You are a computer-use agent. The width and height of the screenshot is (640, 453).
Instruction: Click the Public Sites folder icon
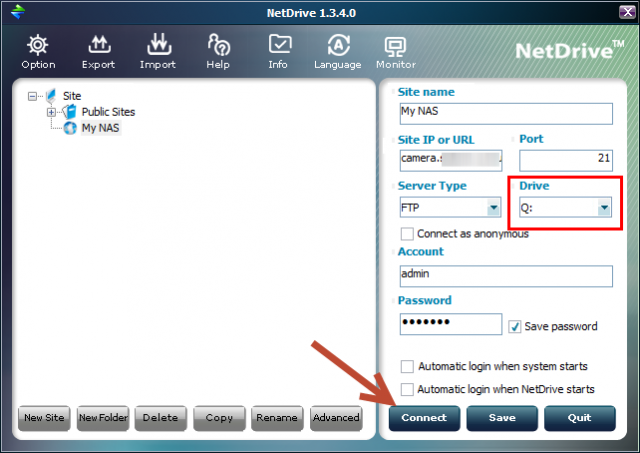click(70, 111)
